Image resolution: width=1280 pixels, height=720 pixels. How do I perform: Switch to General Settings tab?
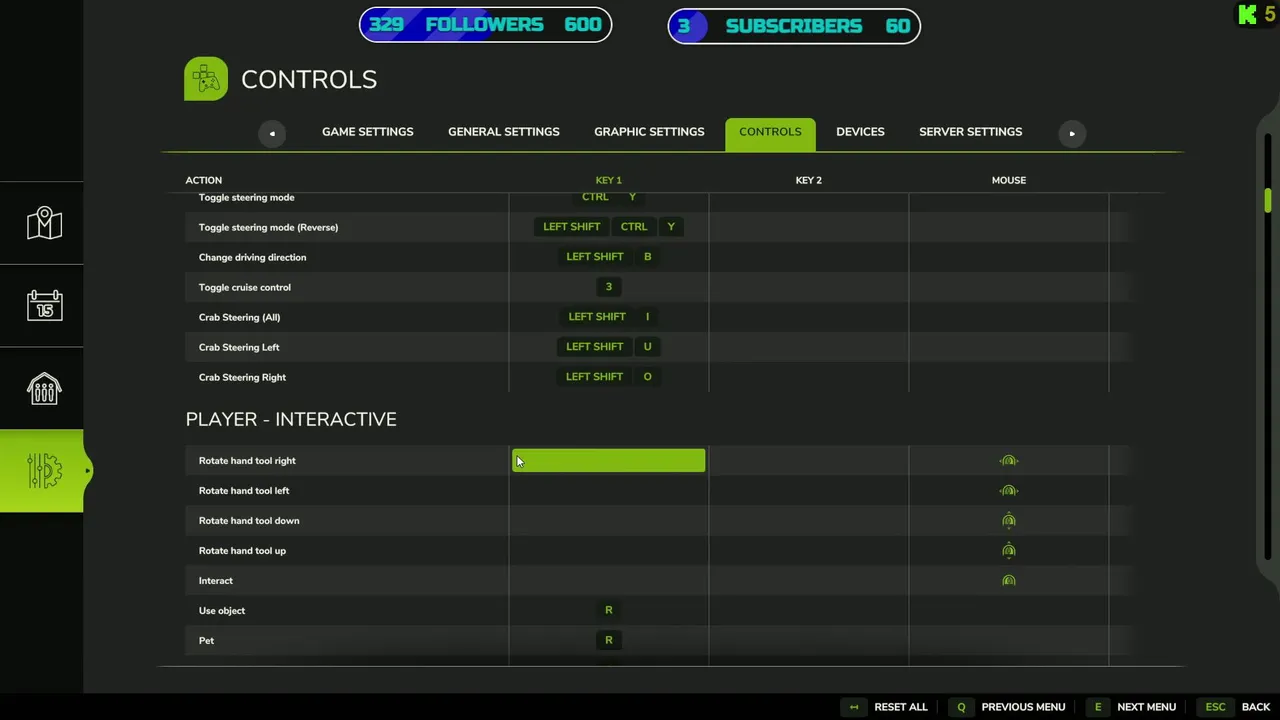tap(504, 132)
